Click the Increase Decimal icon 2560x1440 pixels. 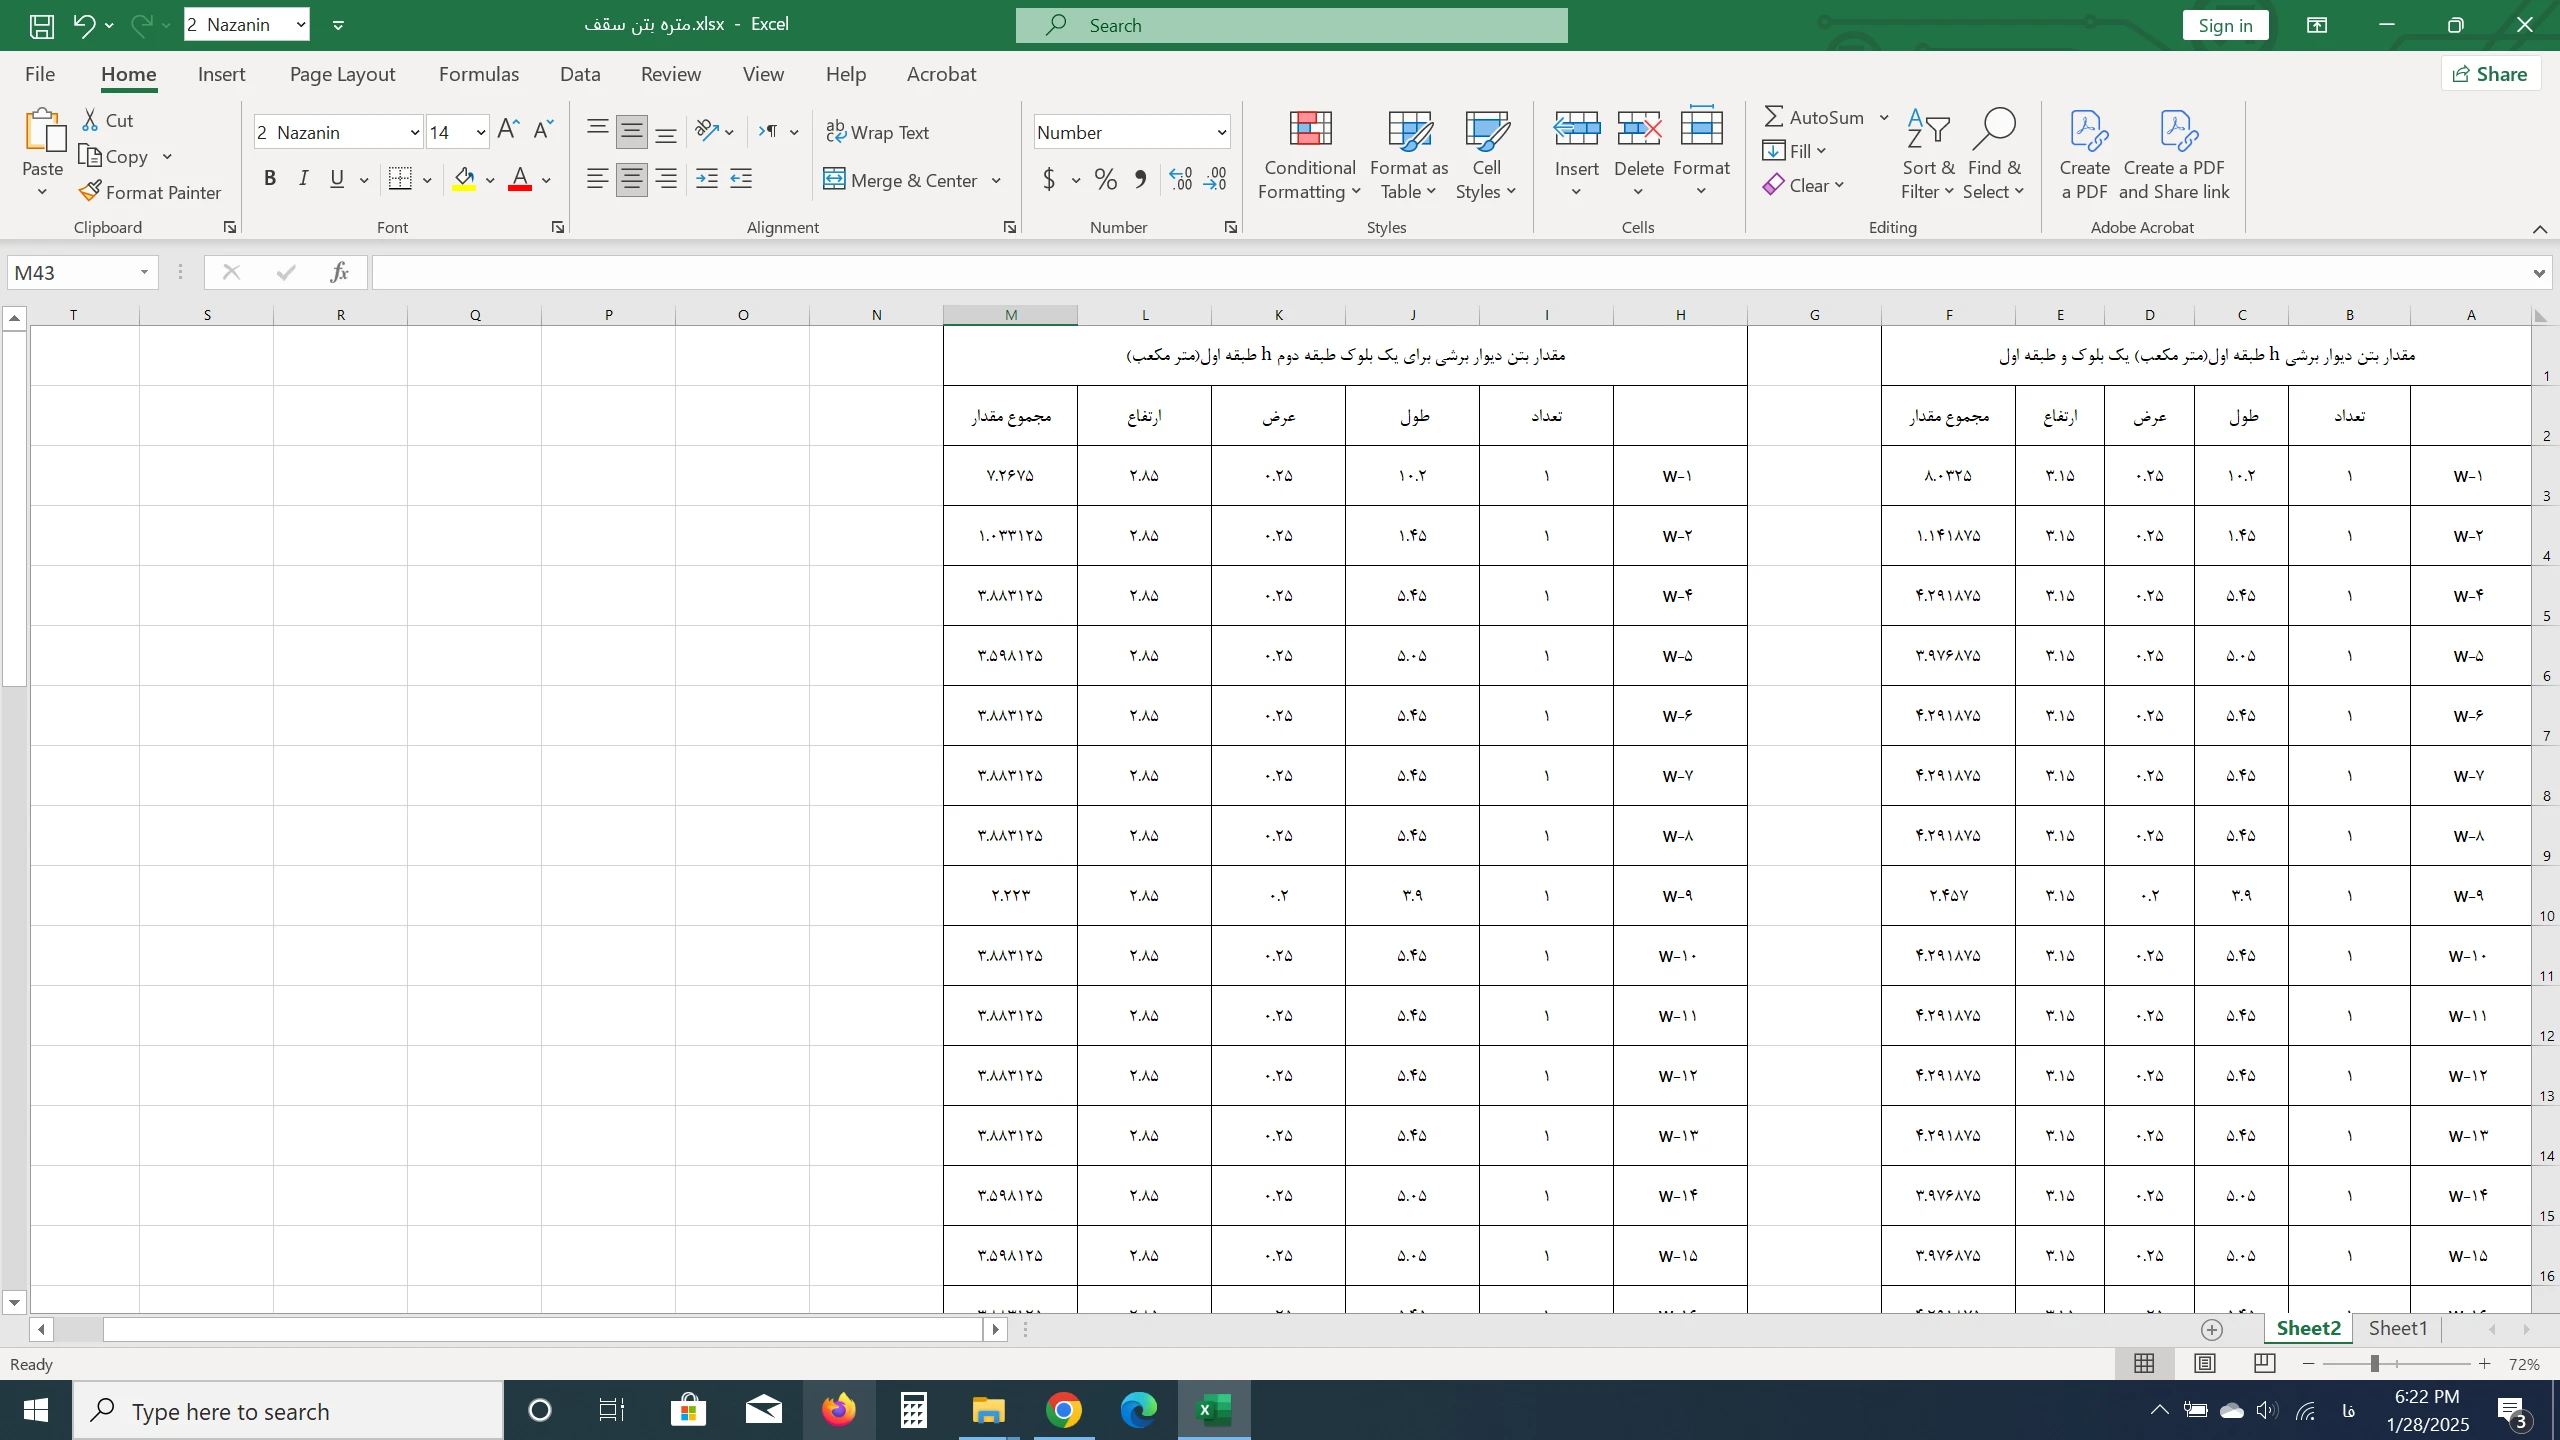coord(1180,180)
